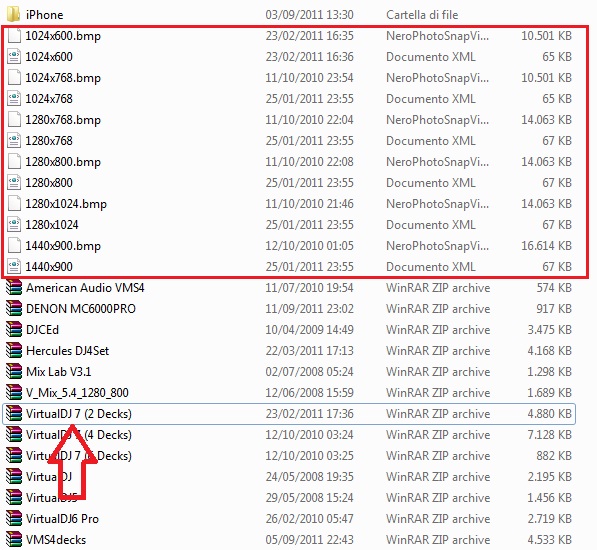The width and height of the screenshot is (597, 550).
Task: Select the 1024x600 XML document name
Action: tap(49, 57)
